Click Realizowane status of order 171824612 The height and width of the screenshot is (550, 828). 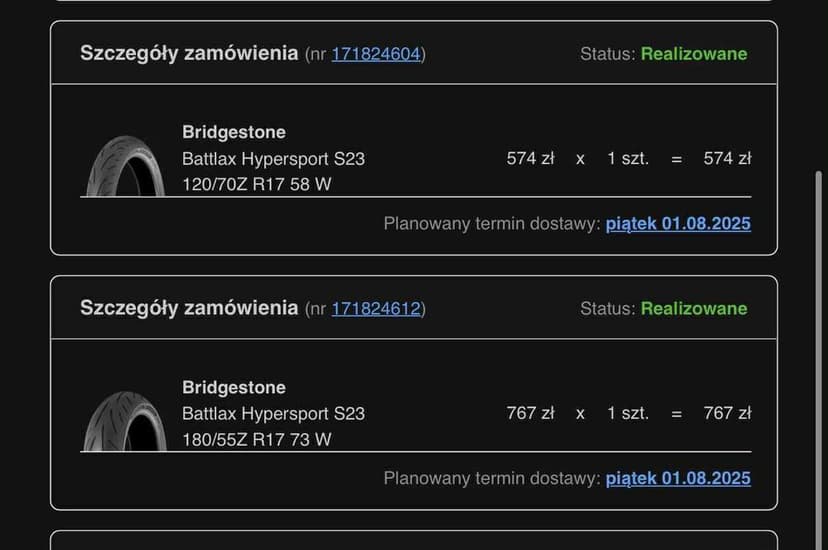(694, 309)
